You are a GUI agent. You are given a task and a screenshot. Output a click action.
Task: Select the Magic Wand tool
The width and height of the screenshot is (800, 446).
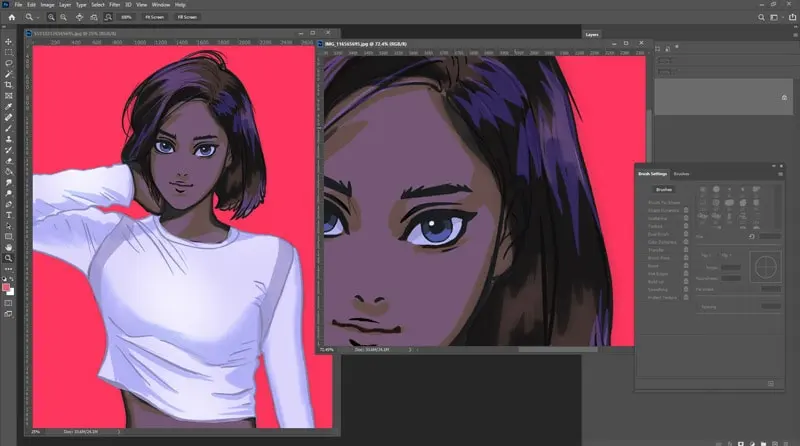coord(8,74)
